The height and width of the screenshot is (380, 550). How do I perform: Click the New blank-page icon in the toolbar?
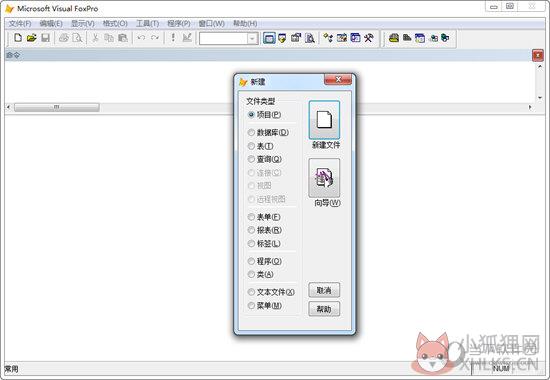click(18, 38)
